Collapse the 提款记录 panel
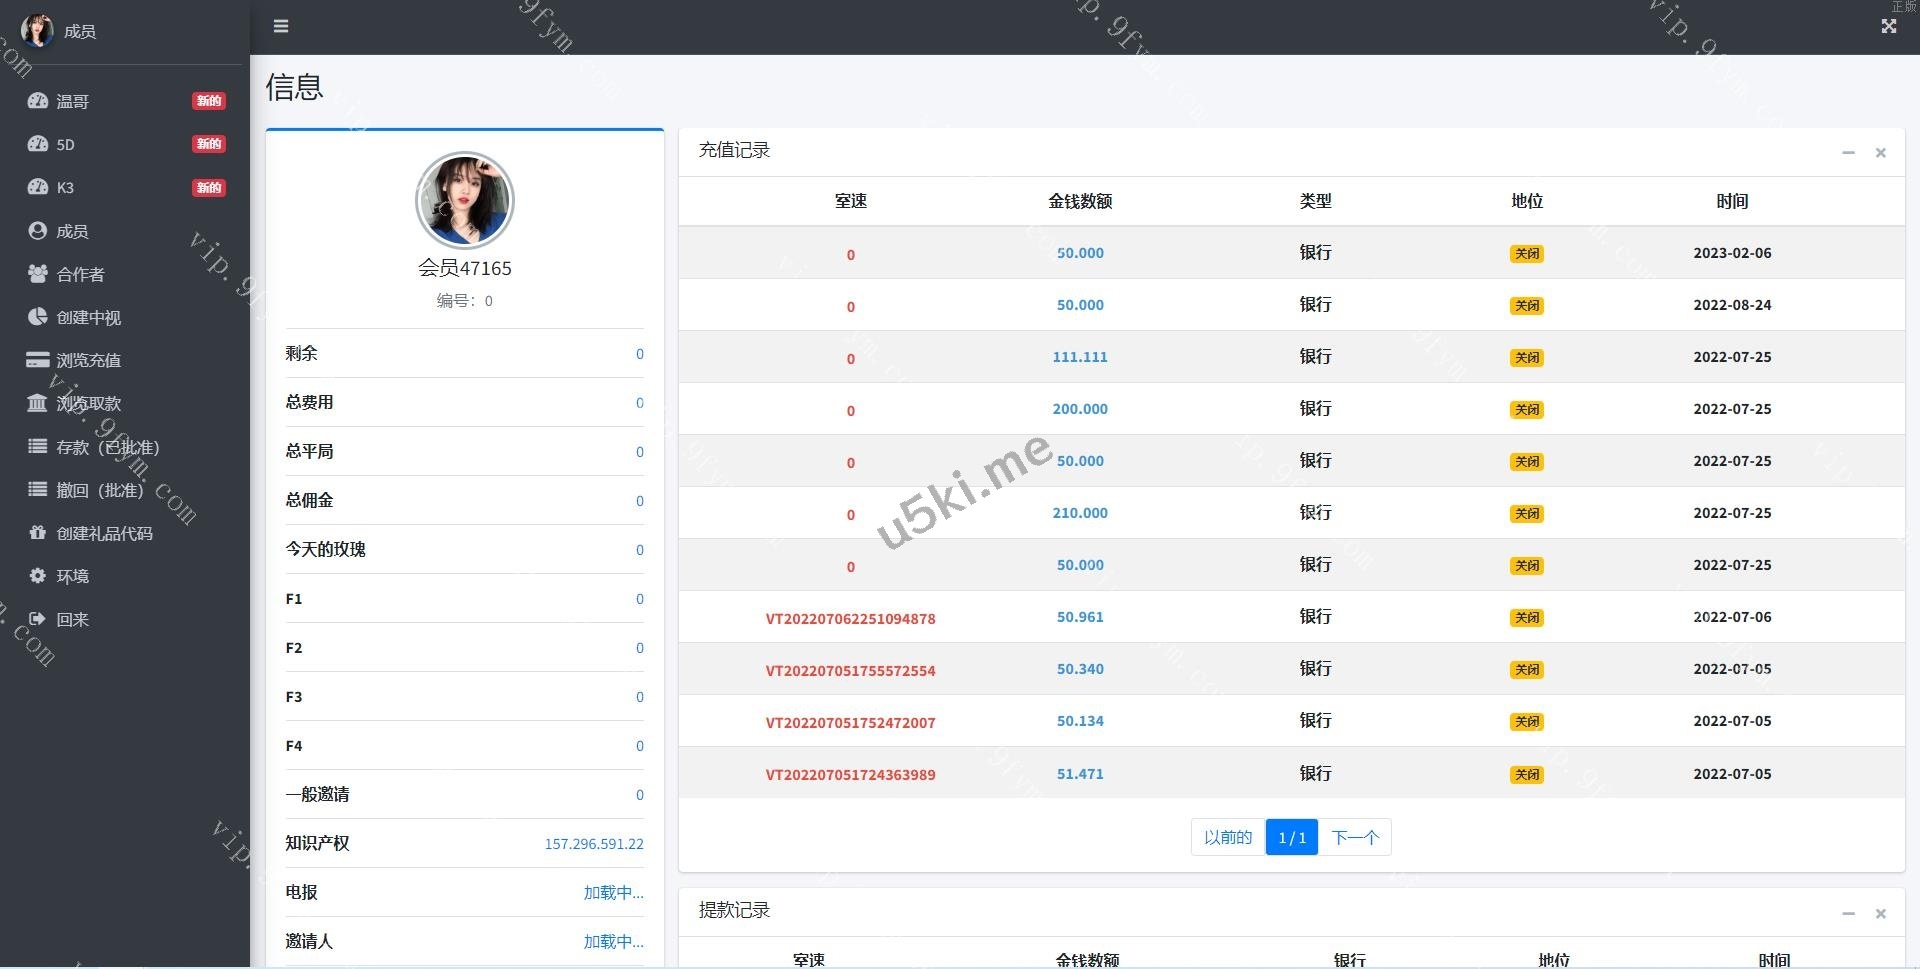Screen dimensions: 1920x969 click(1848, 913)
